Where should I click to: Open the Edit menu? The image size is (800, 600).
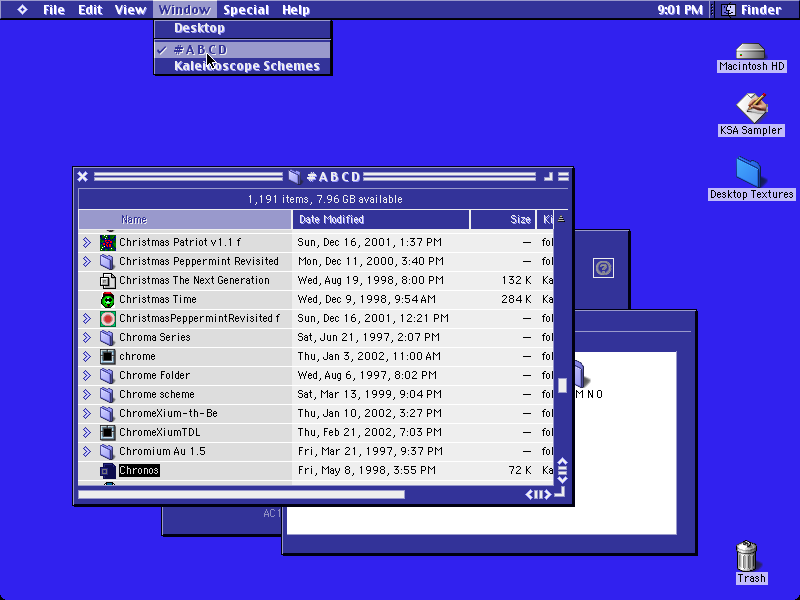[90, 10]
